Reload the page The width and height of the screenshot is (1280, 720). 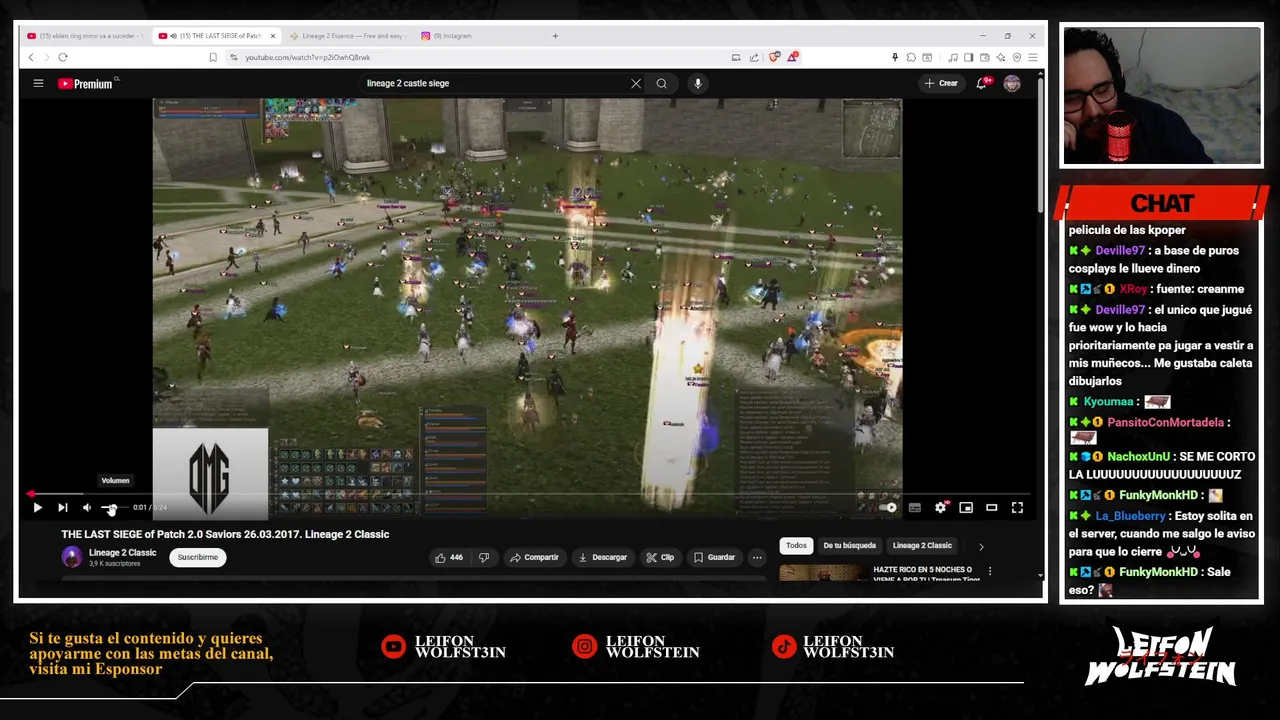[x=62, y=57]
